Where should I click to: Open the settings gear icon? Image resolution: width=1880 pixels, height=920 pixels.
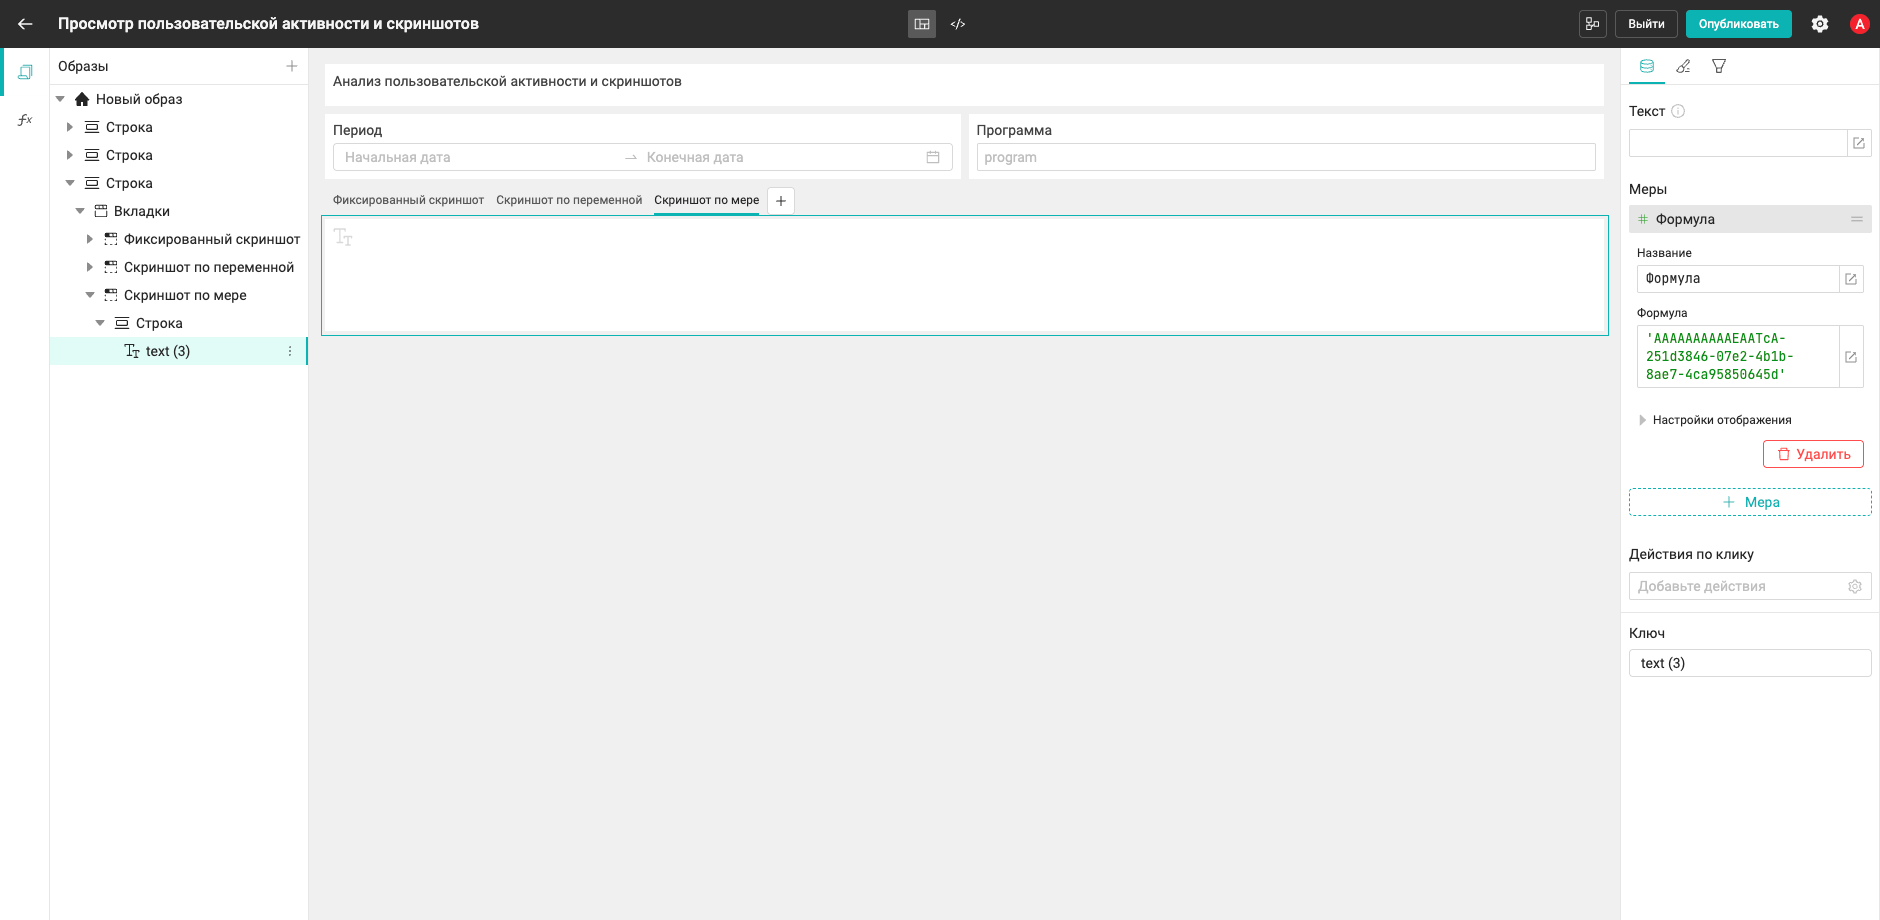pyautogui.click(x=1820, y=24)
